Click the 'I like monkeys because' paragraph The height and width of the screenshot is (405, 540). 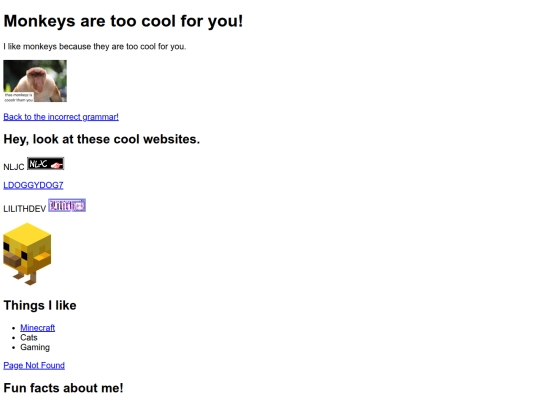click(95, 46)
